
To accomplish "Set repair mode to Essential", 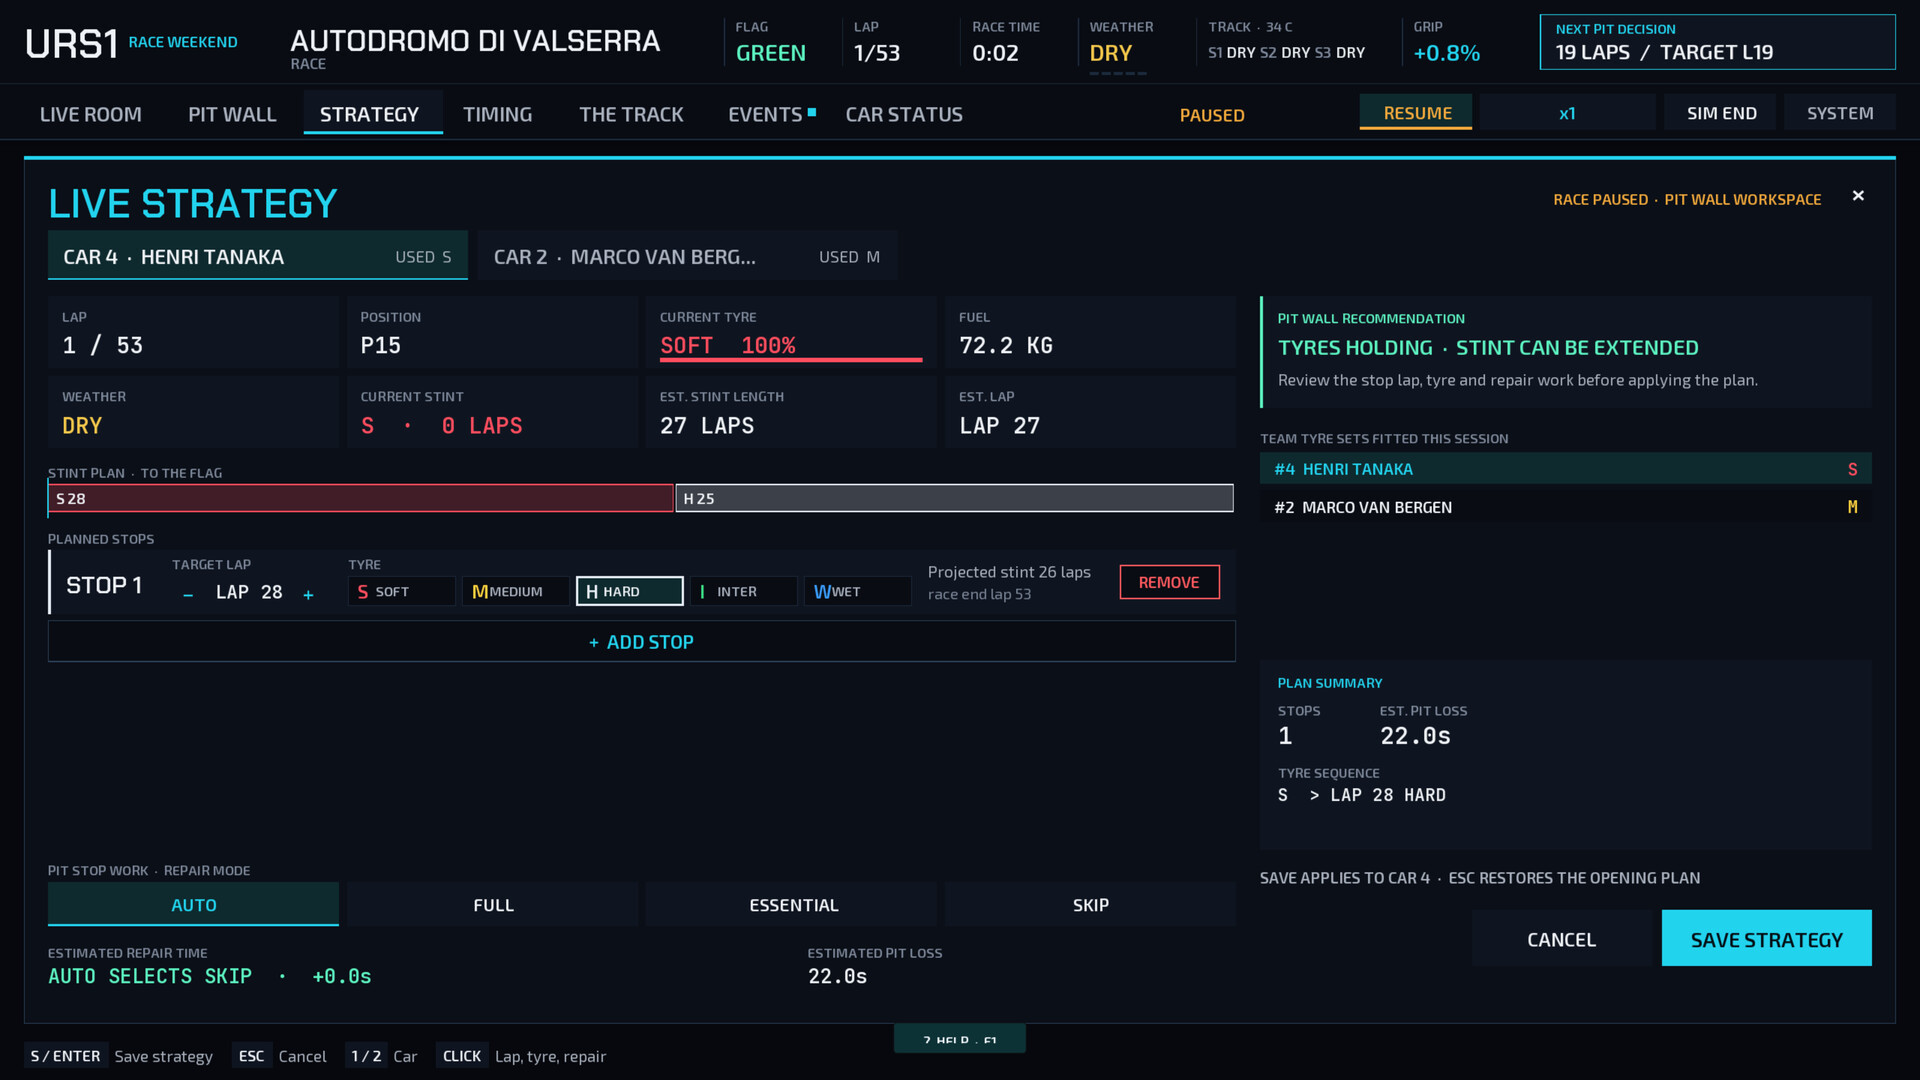I will coord(791,904).
